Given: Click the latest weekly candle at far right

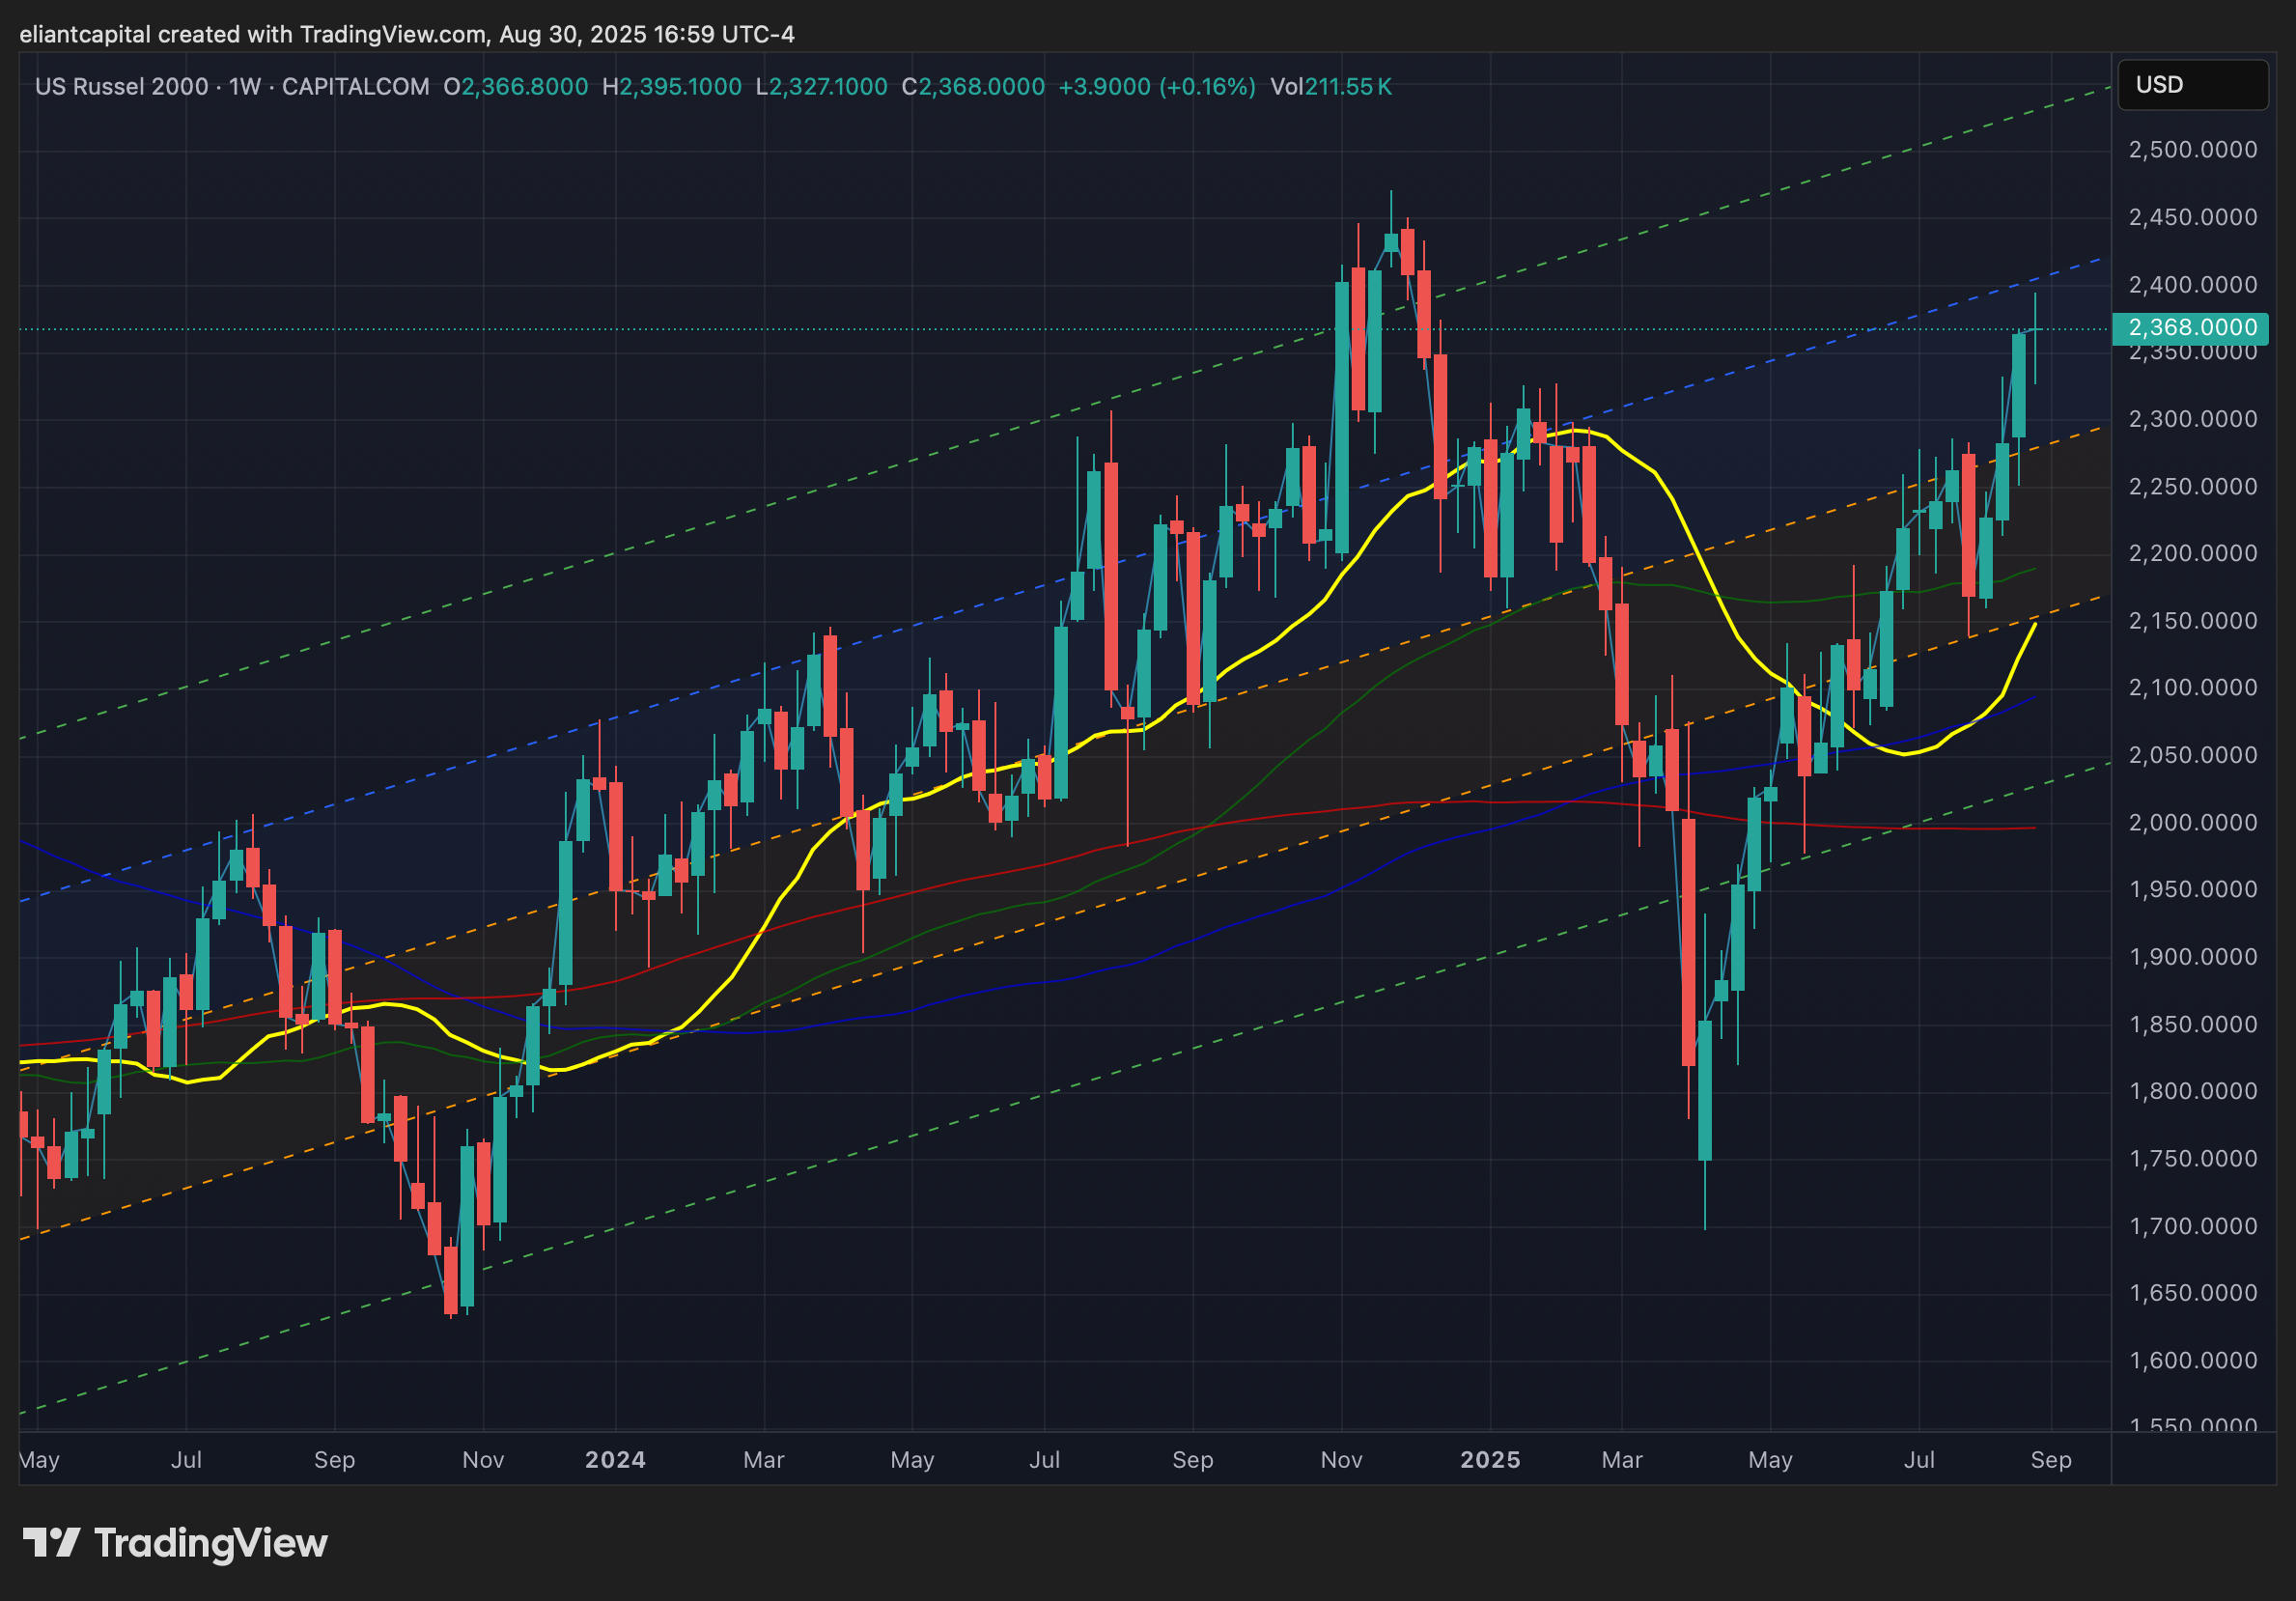Looking at the screenshot, I should coord(2035,330).
